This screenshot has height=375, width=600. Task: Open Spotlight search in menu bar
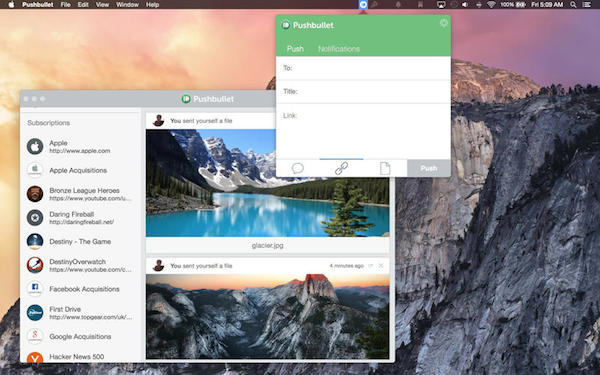573,5
